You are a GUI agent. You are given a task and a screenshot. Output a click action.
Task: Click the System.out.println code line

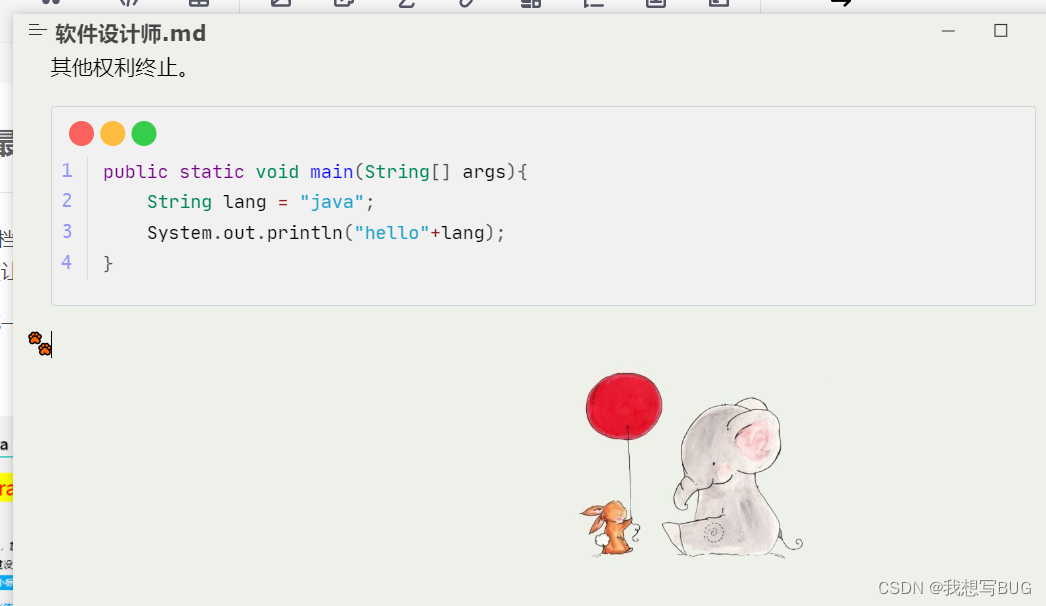tap(326, 233)
